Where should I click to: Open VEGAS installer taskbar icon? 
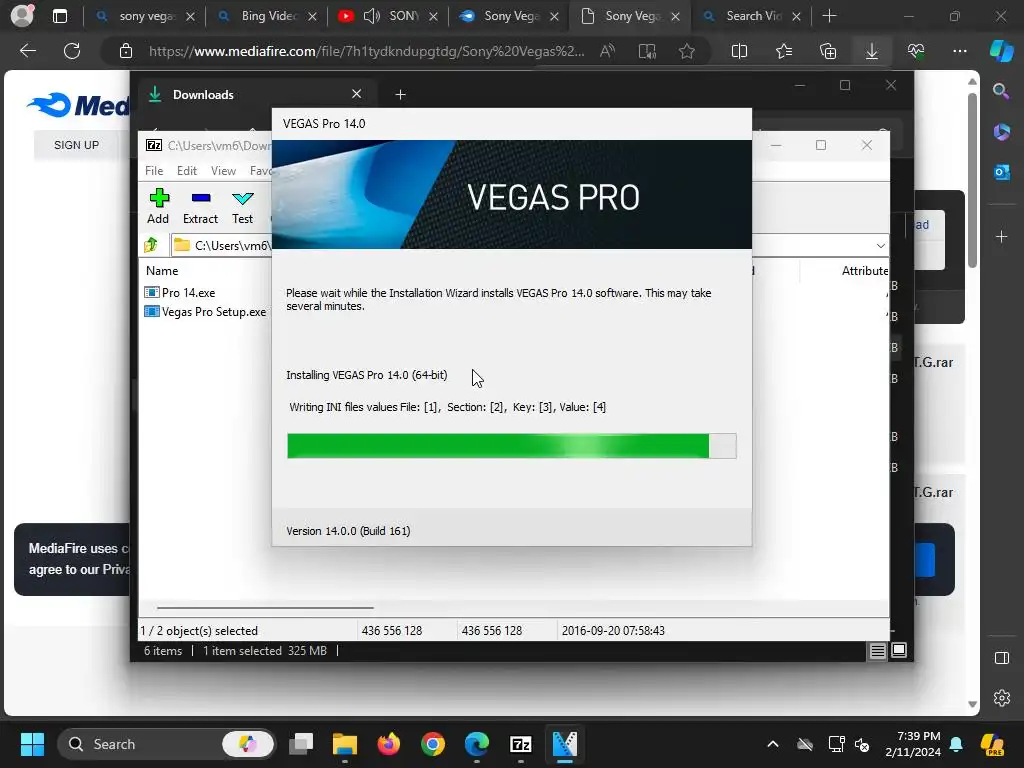(565, 744)
